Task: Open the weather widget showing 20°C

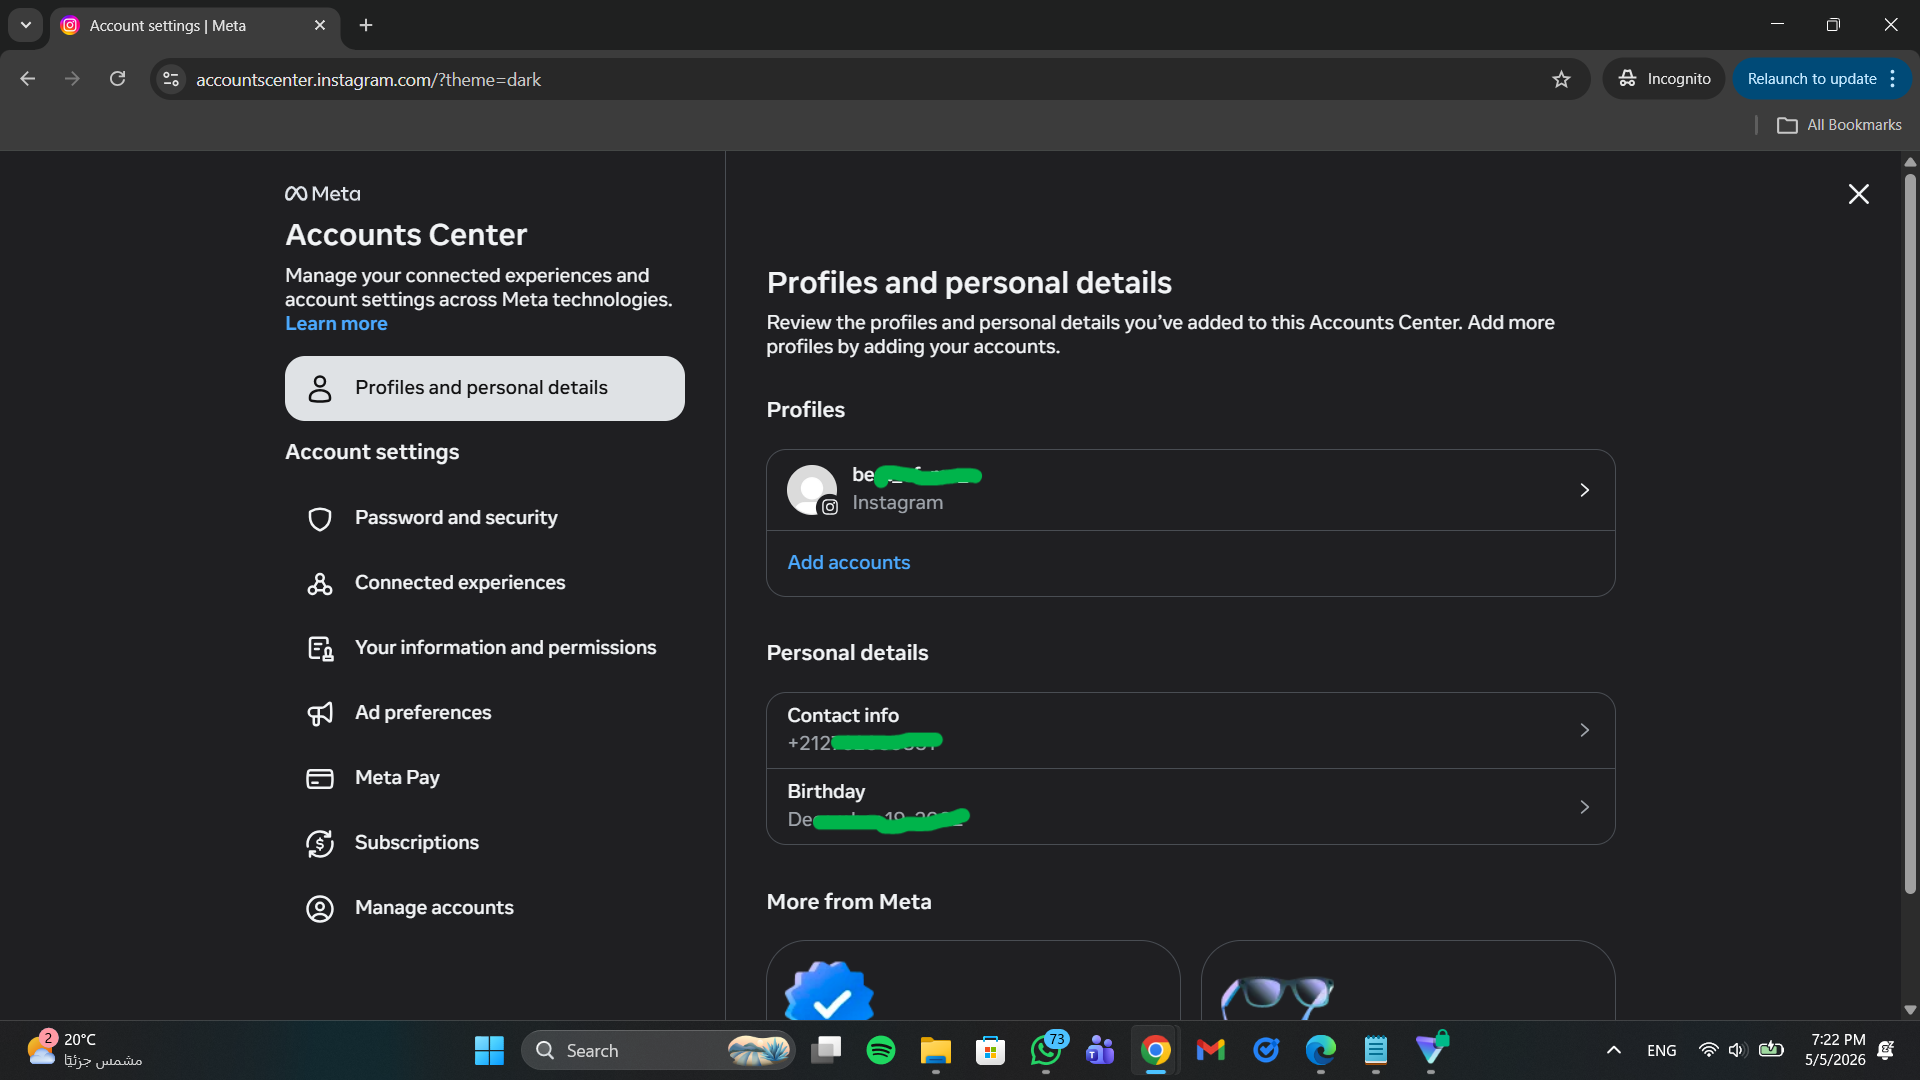Action: click(x=84, y=1050)
